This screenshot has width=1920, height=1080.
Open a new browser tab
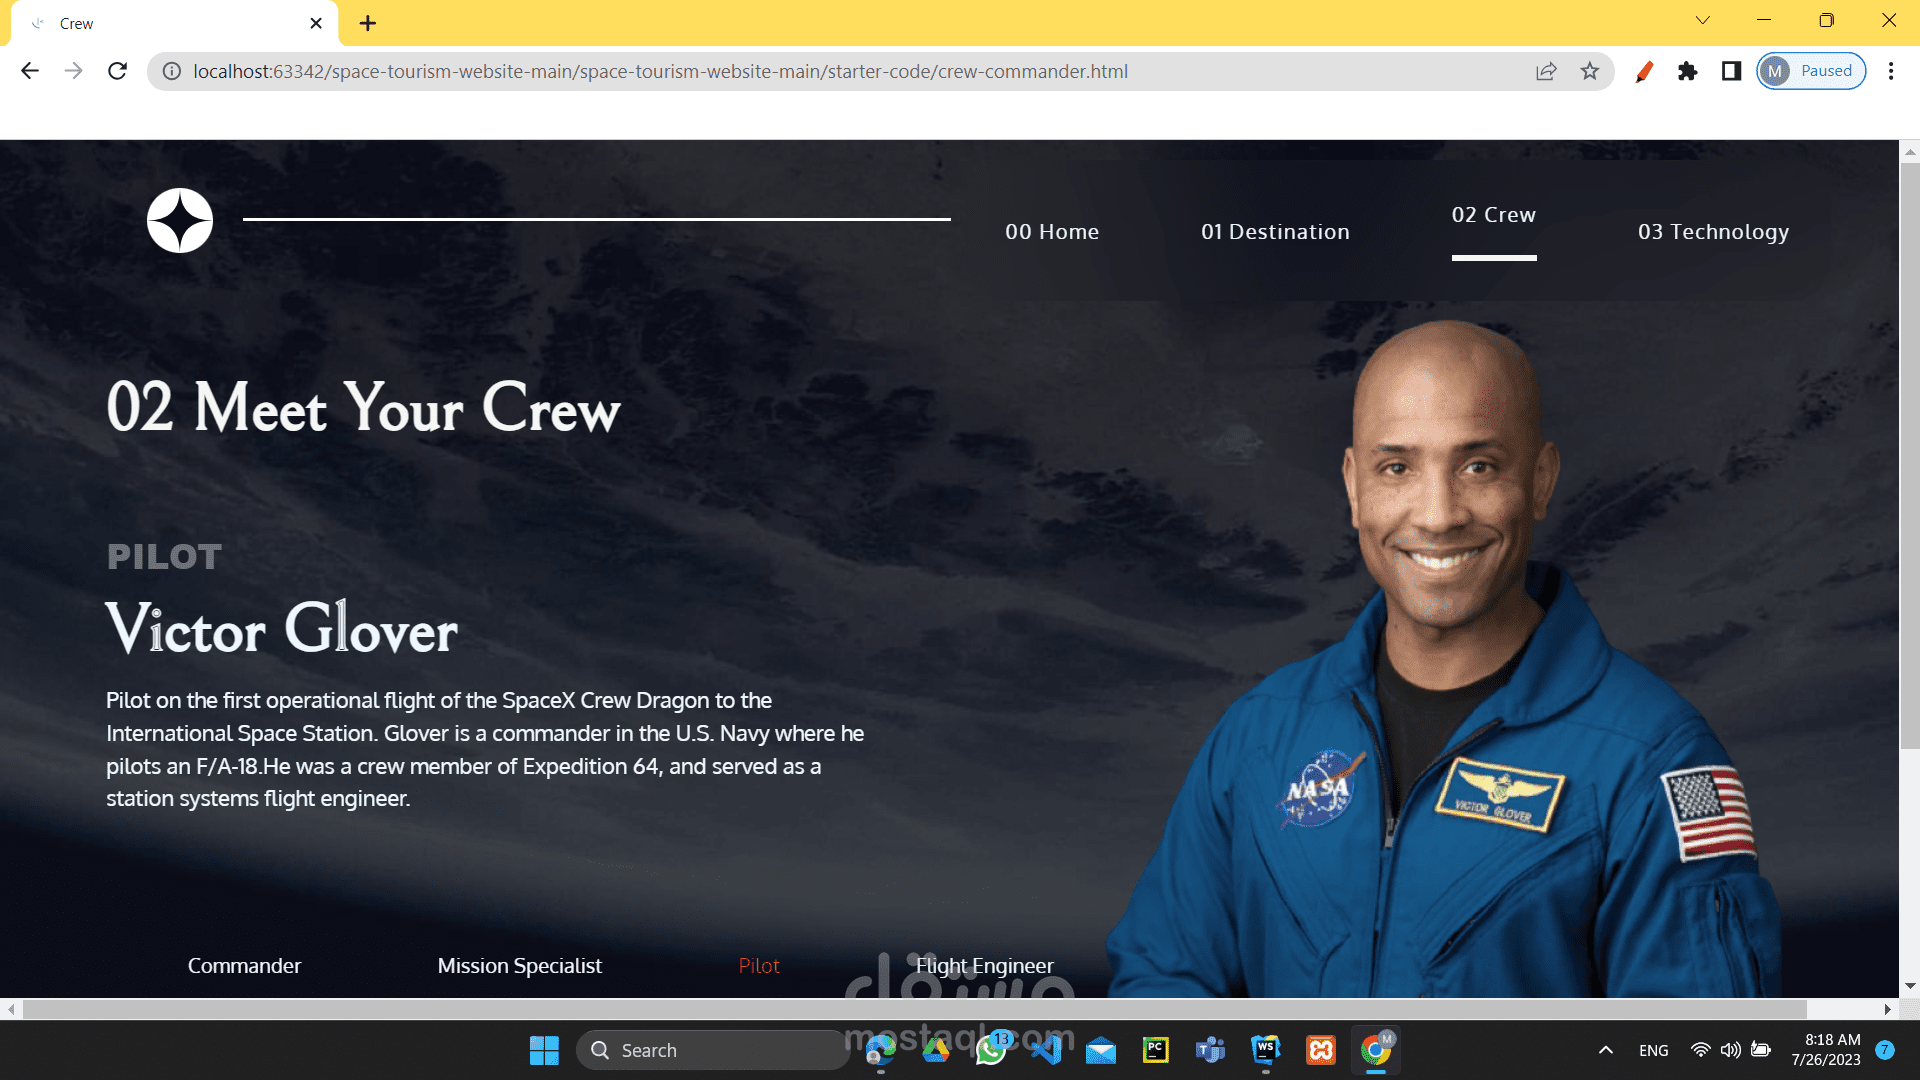(368, 23)
